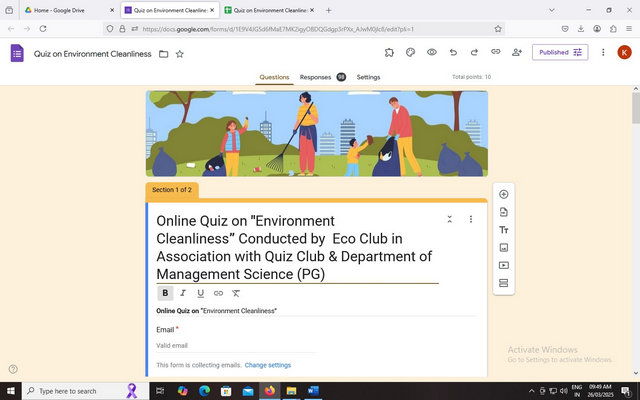Add title and description Tt icon
The image size is (640, 400).
pyautogui.click(x=503, y=230)
